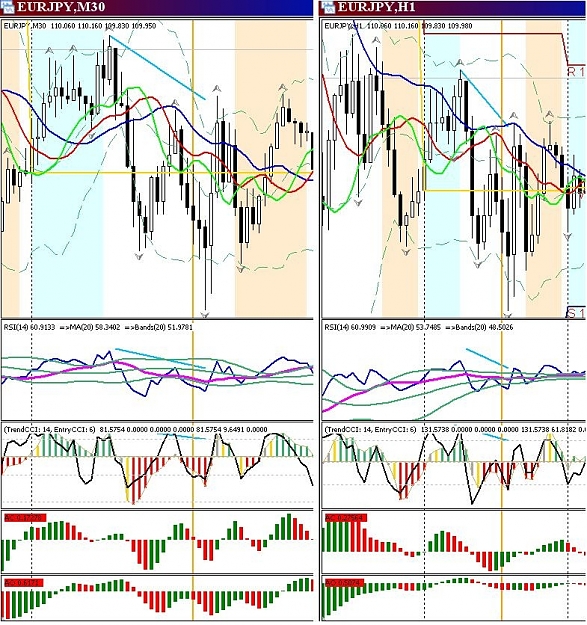Click TrendCCI label in the H1 window
The height and width of the screenshot is (625, 587).
(455, 430)
